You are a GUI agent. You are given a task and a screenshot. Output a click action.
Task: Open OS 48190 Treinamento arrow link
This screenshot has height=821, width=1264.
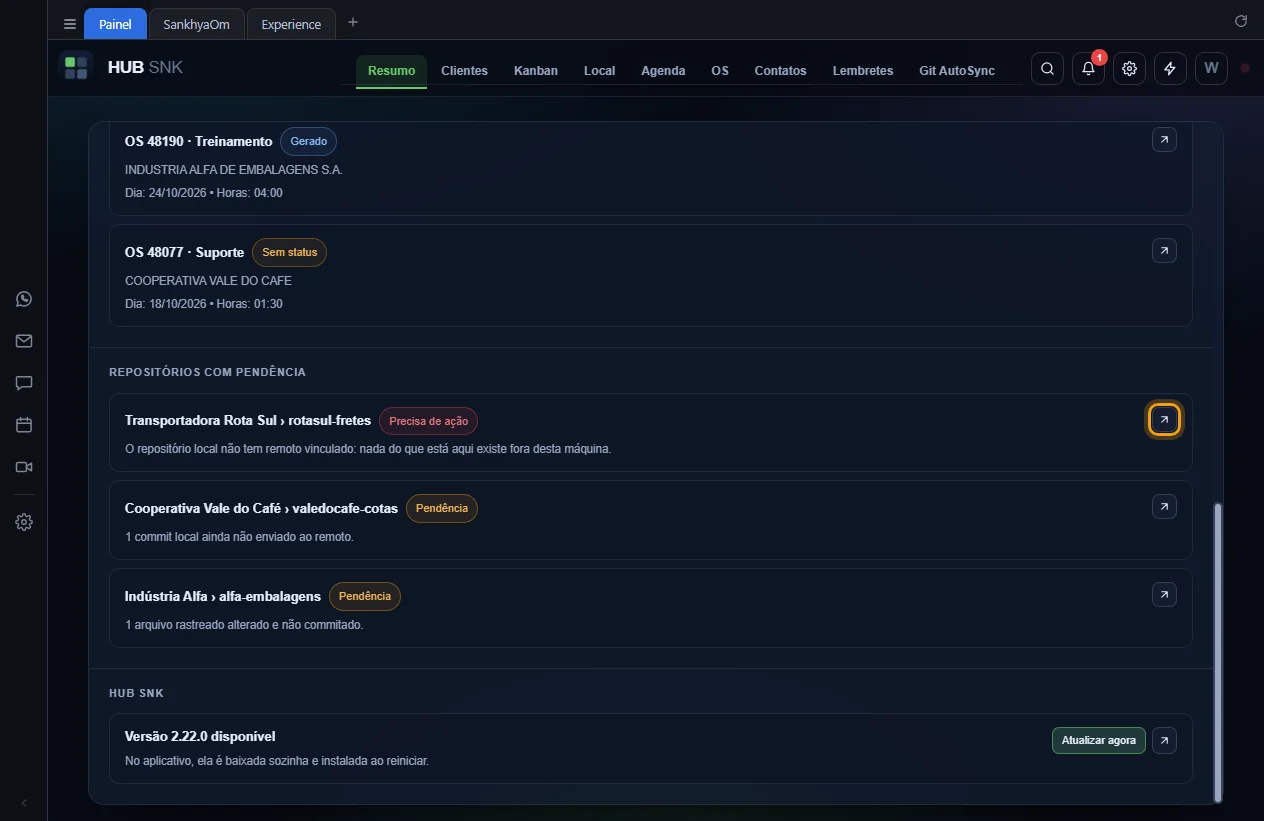(x=1164, y=139)
